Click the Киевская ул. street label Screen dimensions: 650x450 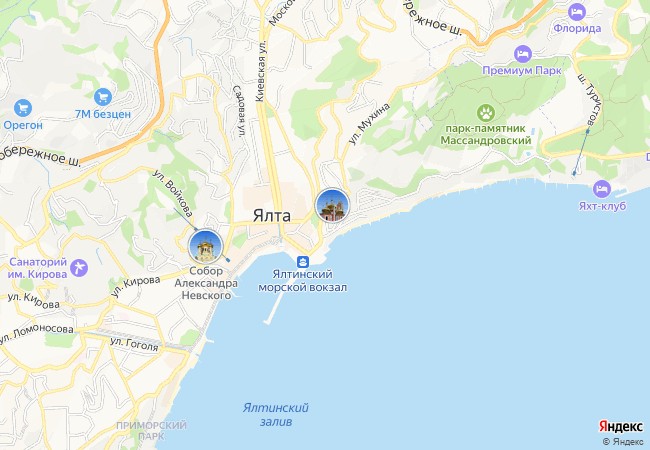click(x=260, y=71)
